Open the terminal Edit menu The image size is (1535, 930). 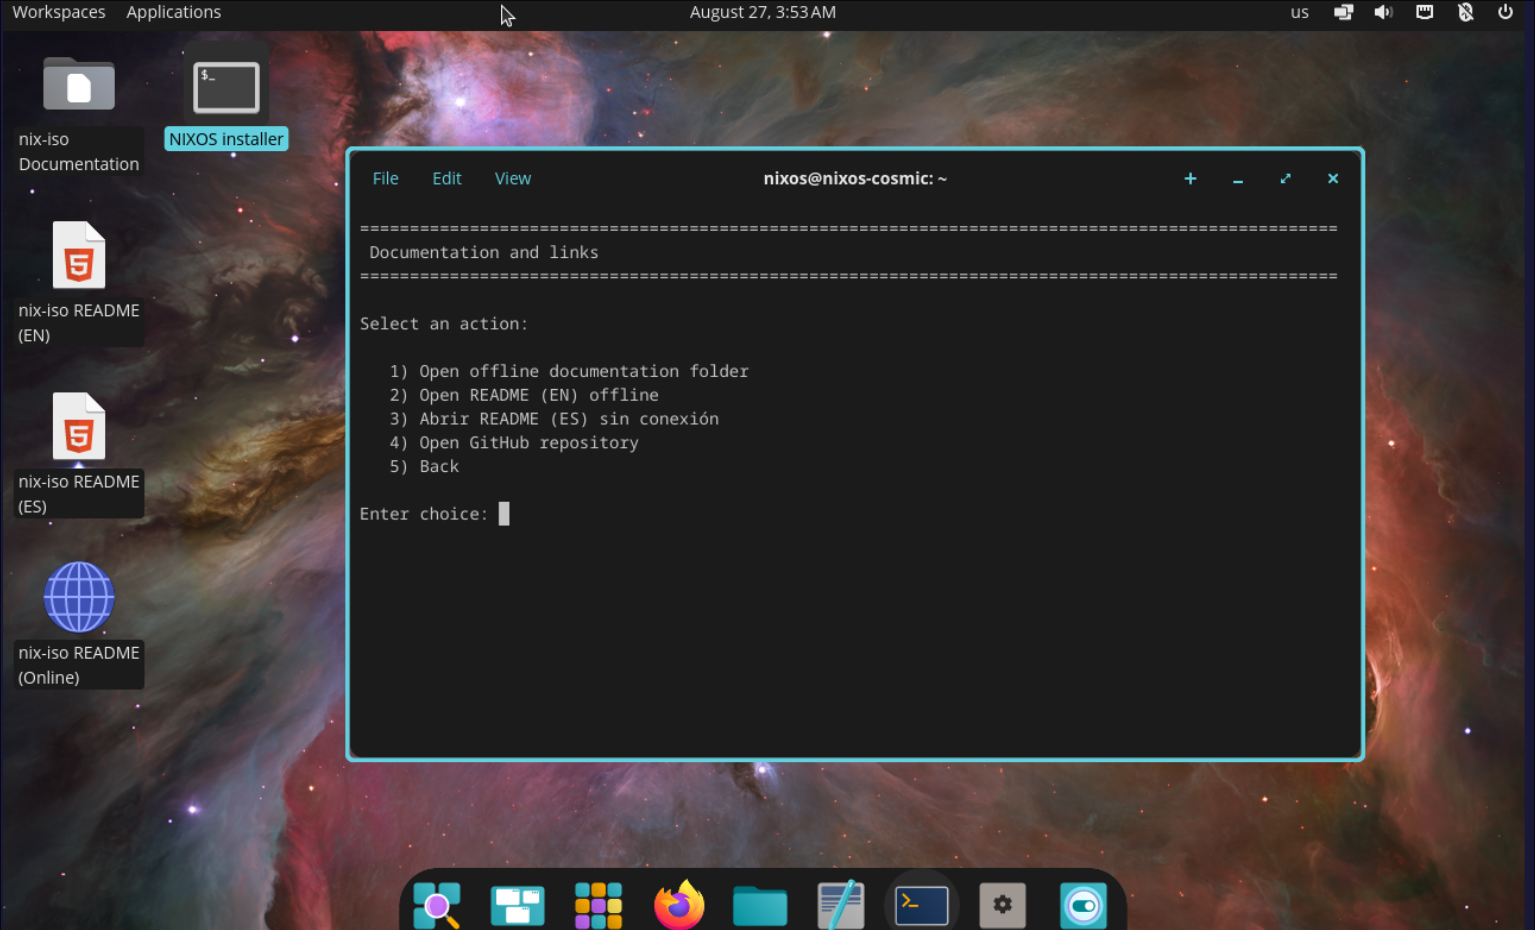click(x=447, y=178)
